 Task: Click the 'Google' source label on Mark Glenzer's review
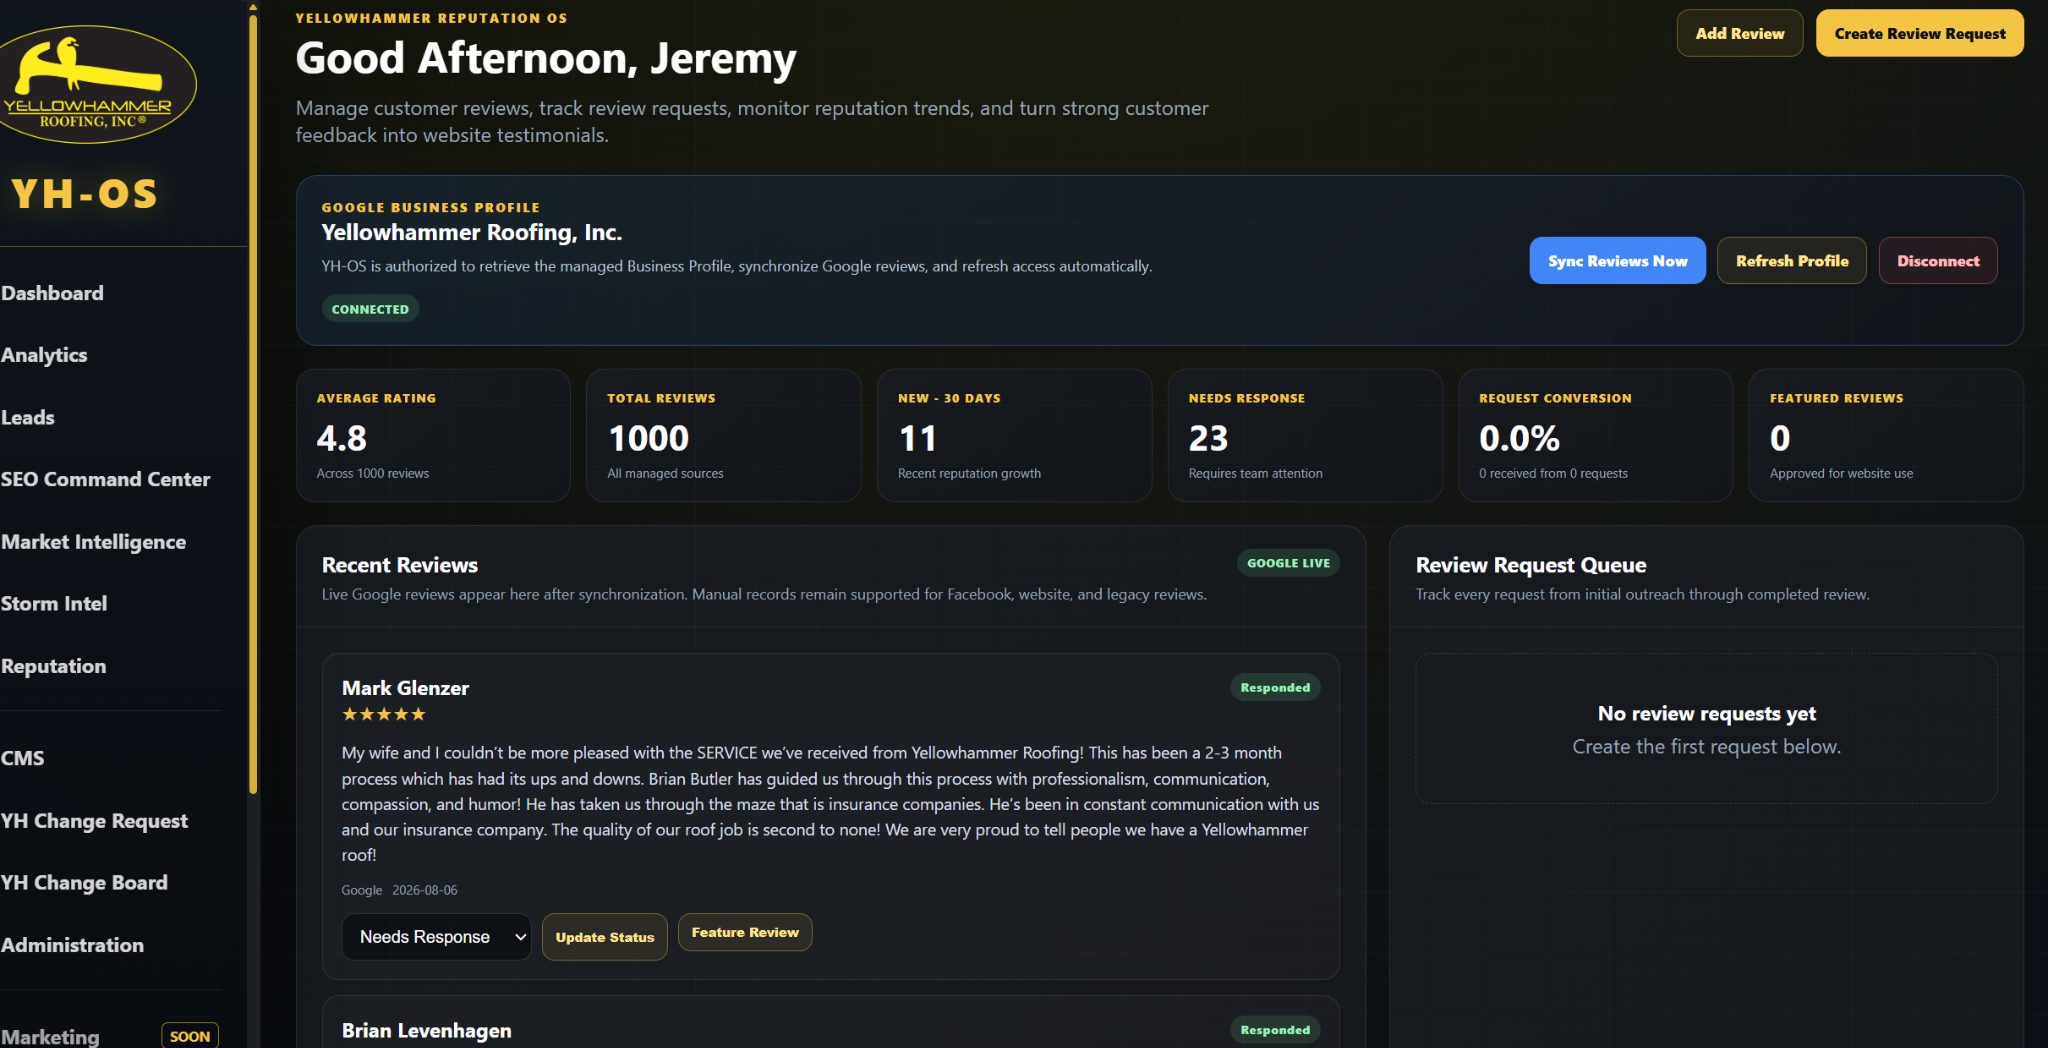pos(362,890)
